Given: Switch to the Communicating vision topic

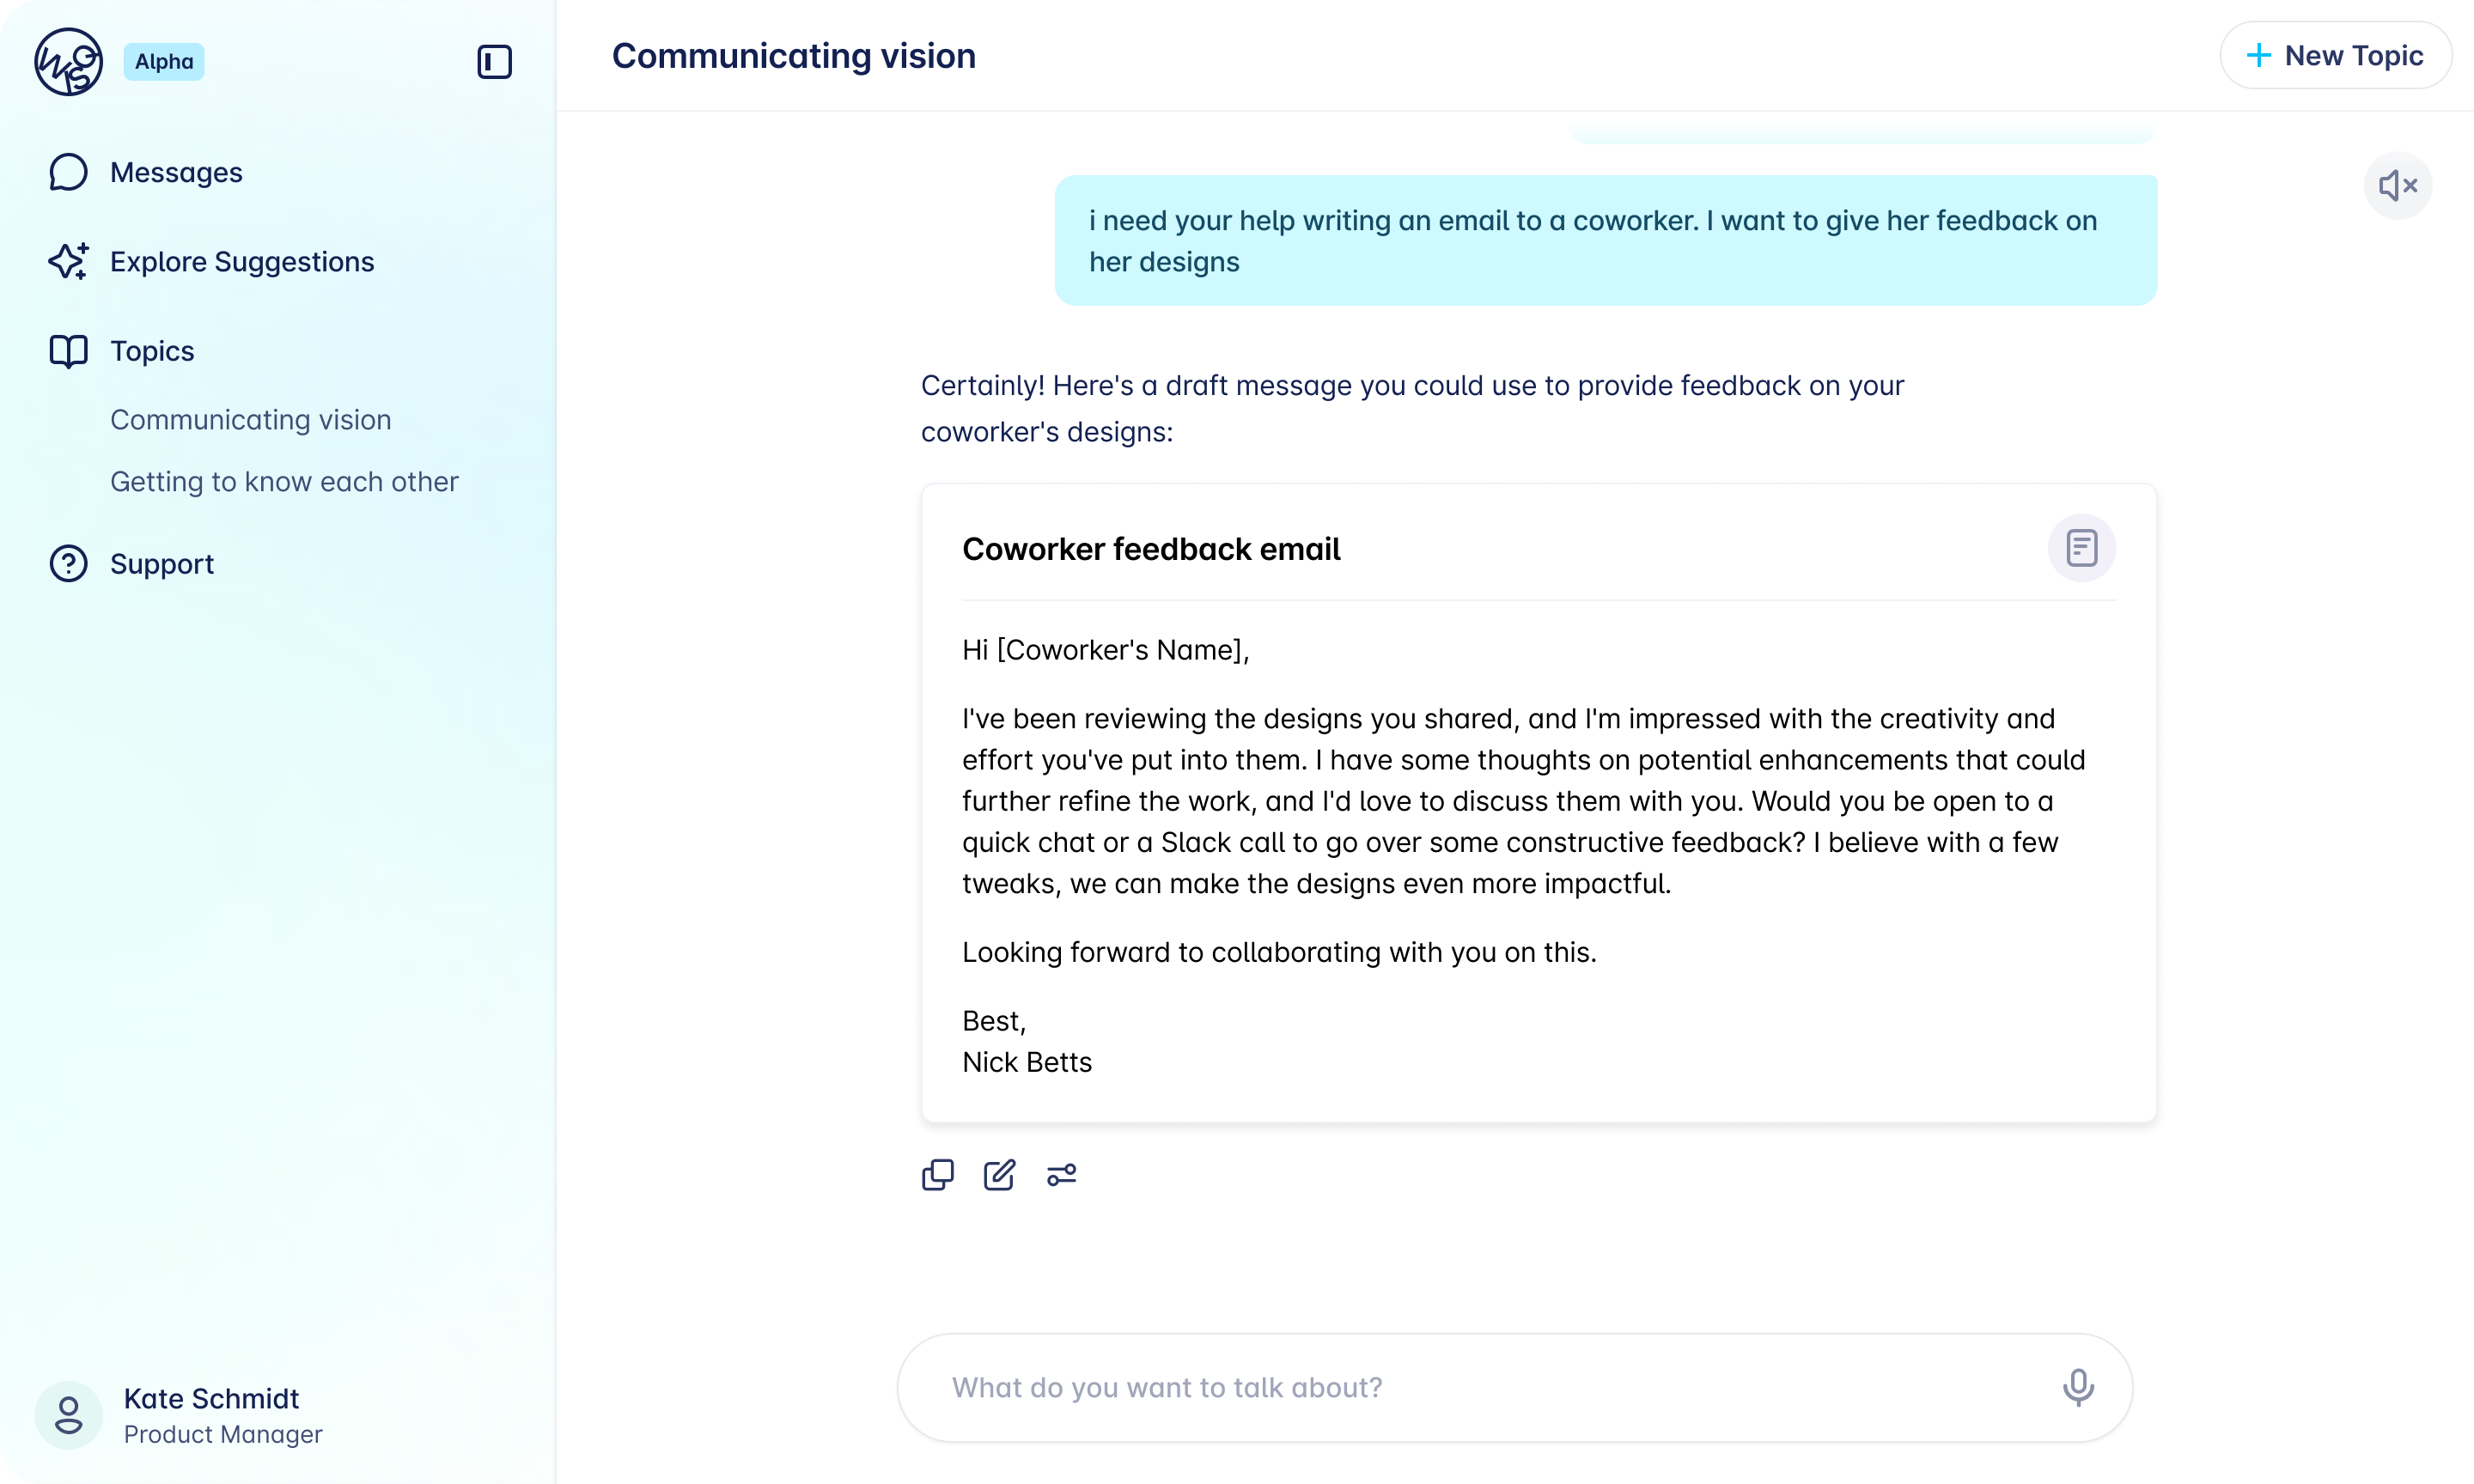Looking at the screenshot, I should (x=250, y=419).
